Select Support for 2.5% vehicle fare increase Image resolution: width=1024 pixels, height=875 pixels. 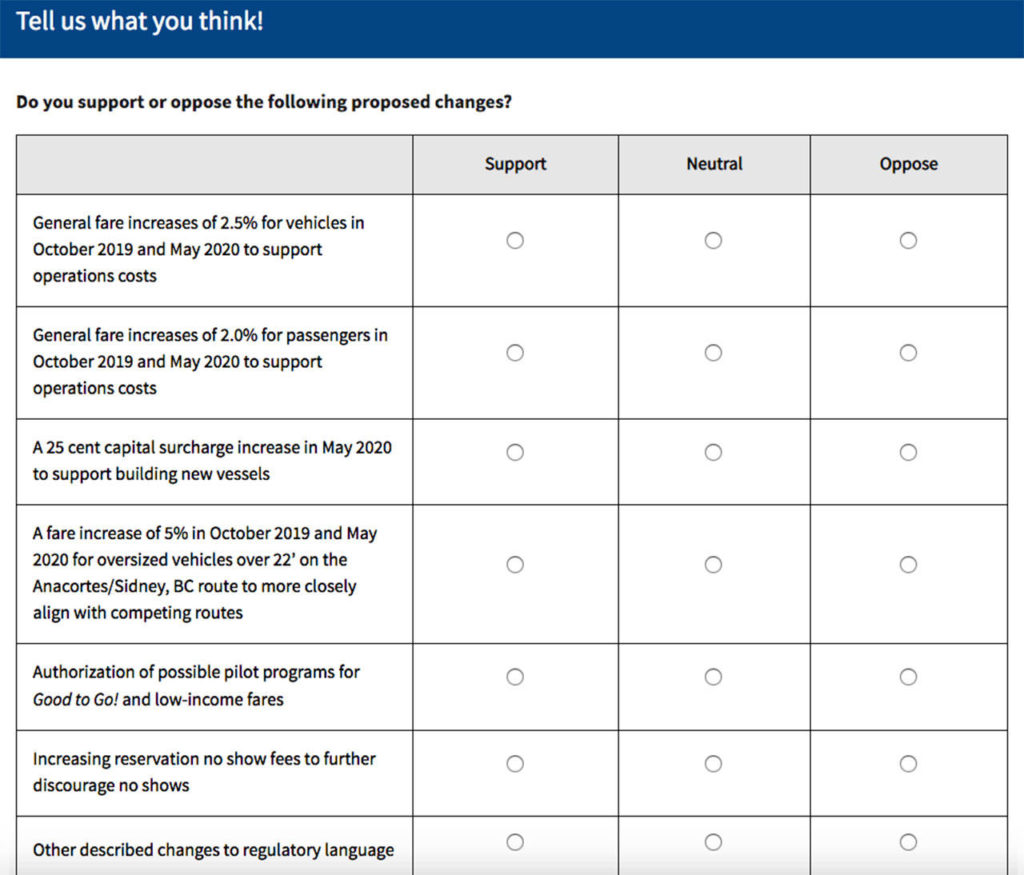515,240
